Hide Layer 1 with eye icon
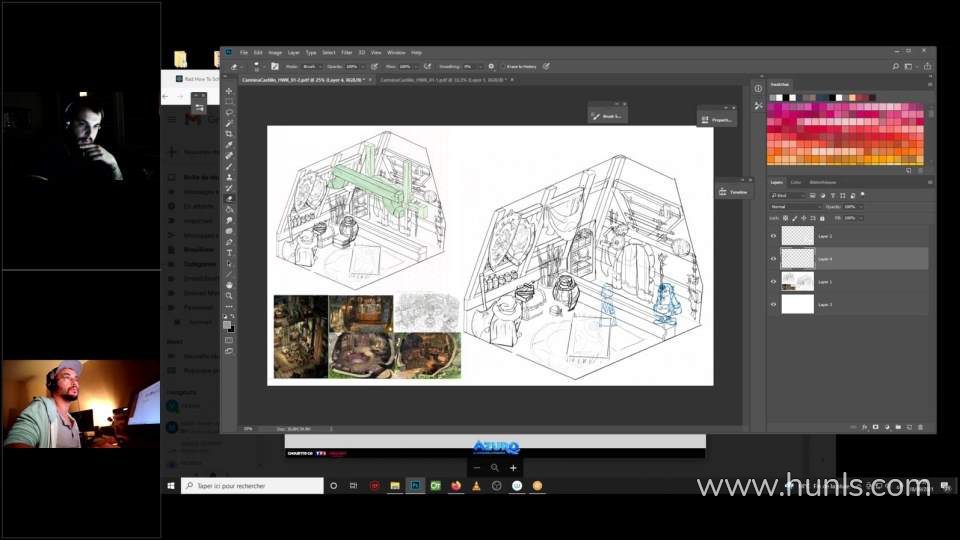960x540 pixels. [773, 282]
